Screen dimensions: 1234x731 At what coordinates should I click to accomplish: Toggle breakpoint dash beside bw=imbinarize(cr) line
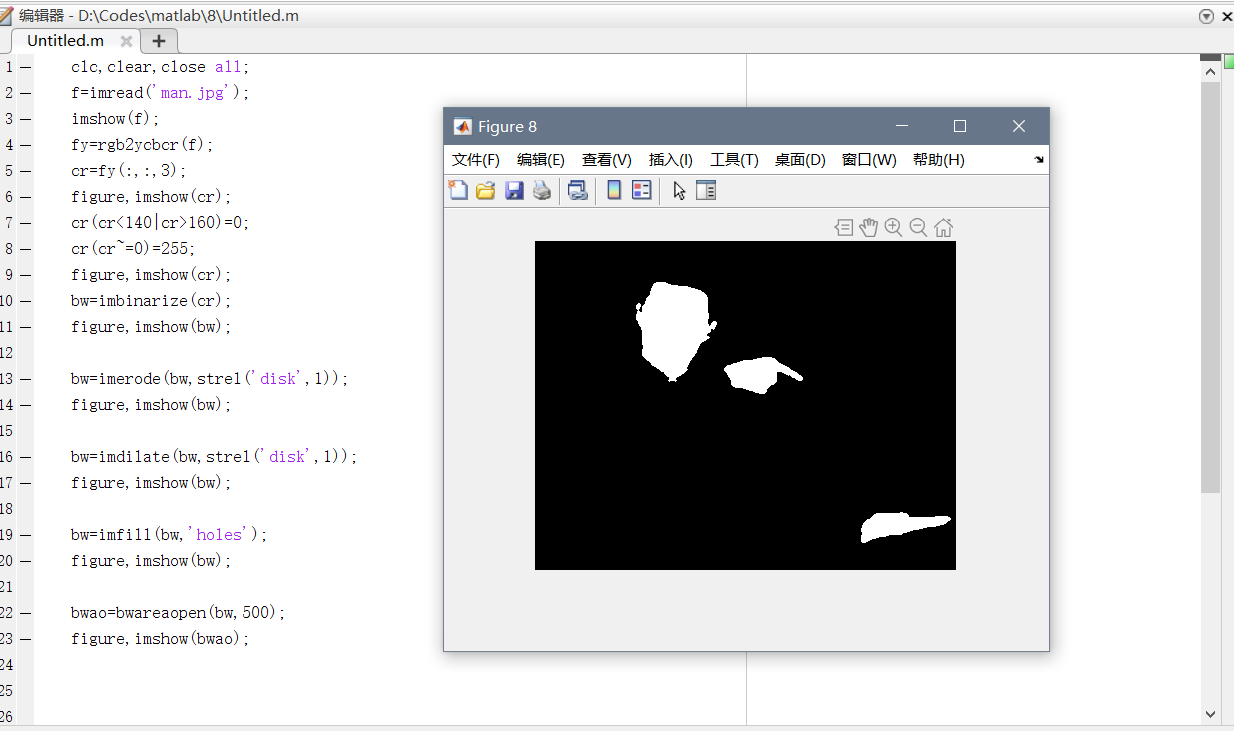25,301
